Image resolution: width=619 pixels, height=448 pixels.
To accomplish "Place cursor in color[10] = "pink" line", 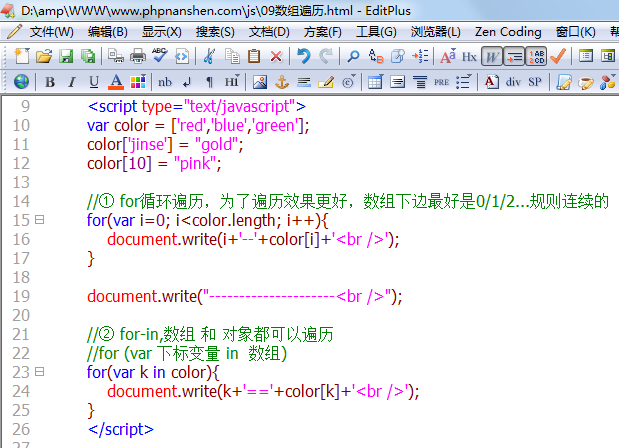I will tap(154, 163).
